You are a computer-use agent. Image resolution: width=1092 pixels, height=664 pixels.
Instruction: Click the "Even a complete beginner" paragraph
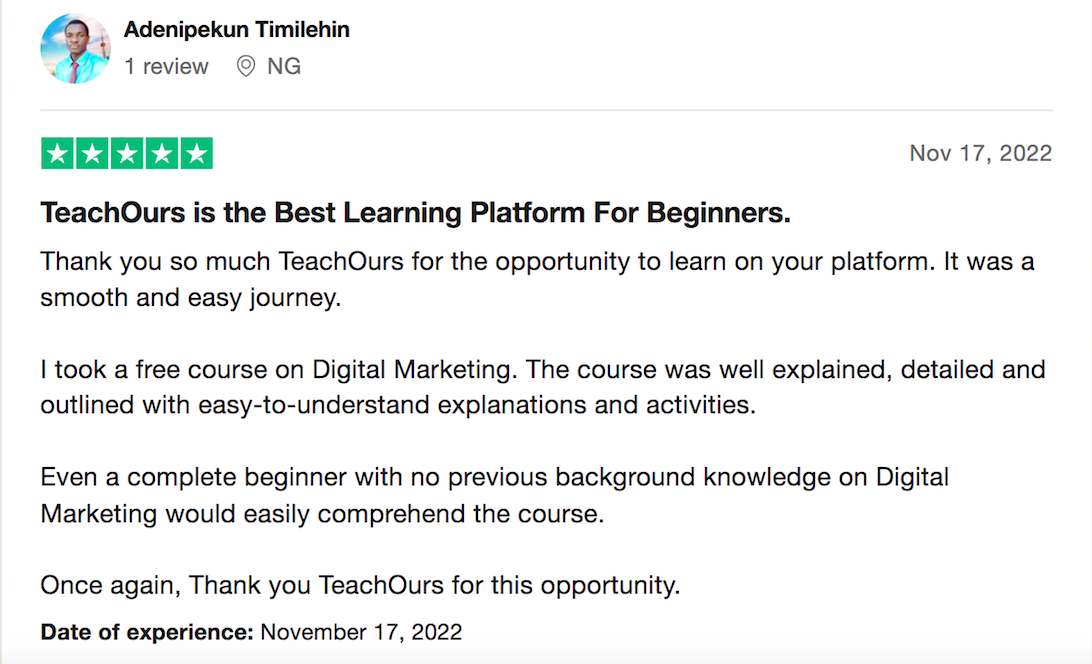click(x=494, y=495)
